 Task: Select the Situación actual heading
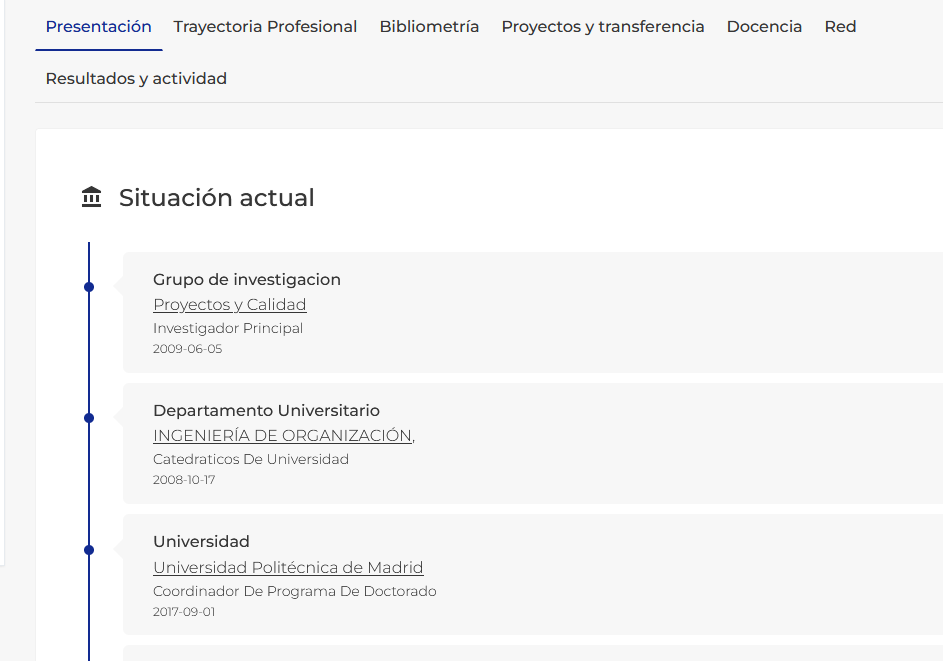(217, 197)
